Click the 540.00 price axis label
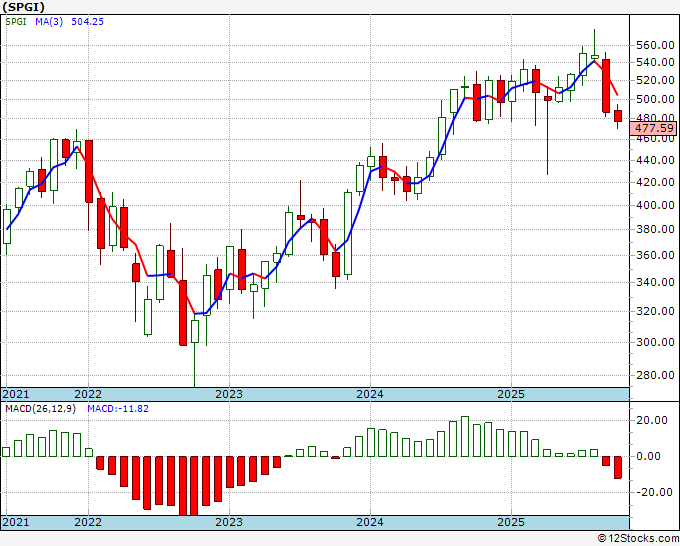 tap(655, 62)
